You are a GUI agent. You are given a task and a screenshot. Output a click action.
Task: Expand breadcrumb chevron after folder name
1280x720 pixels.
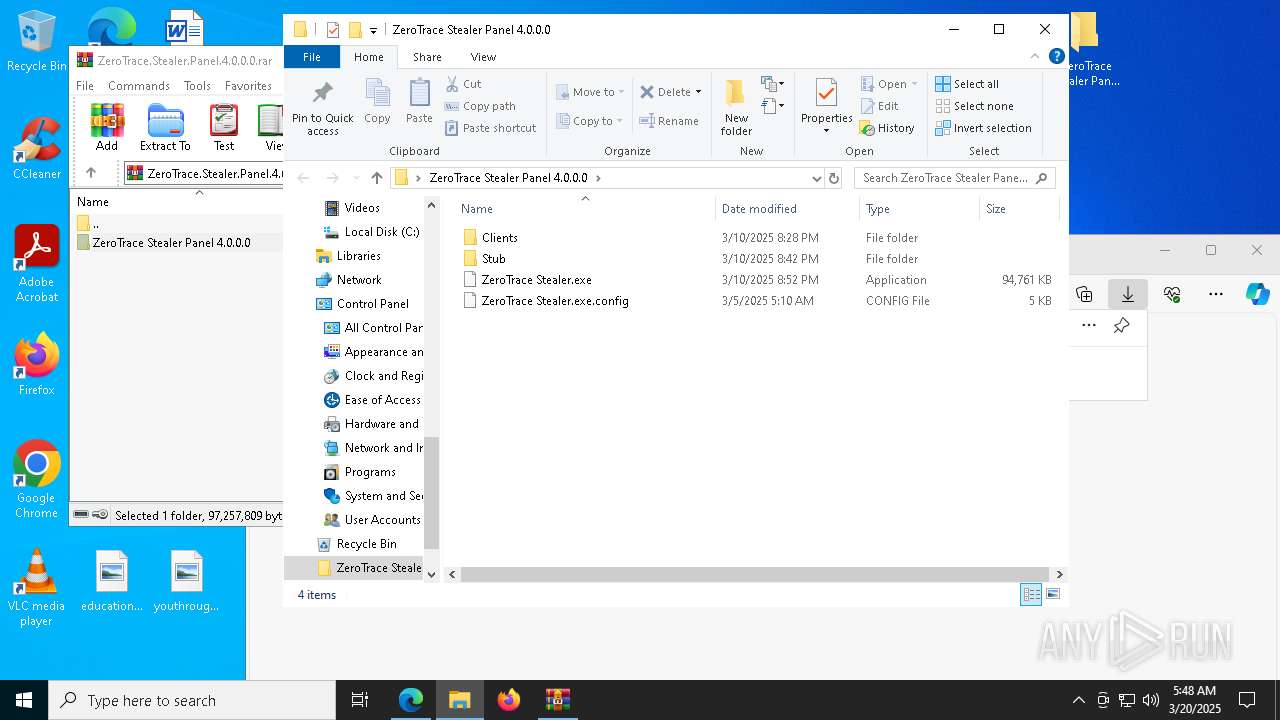click(598, 178)
